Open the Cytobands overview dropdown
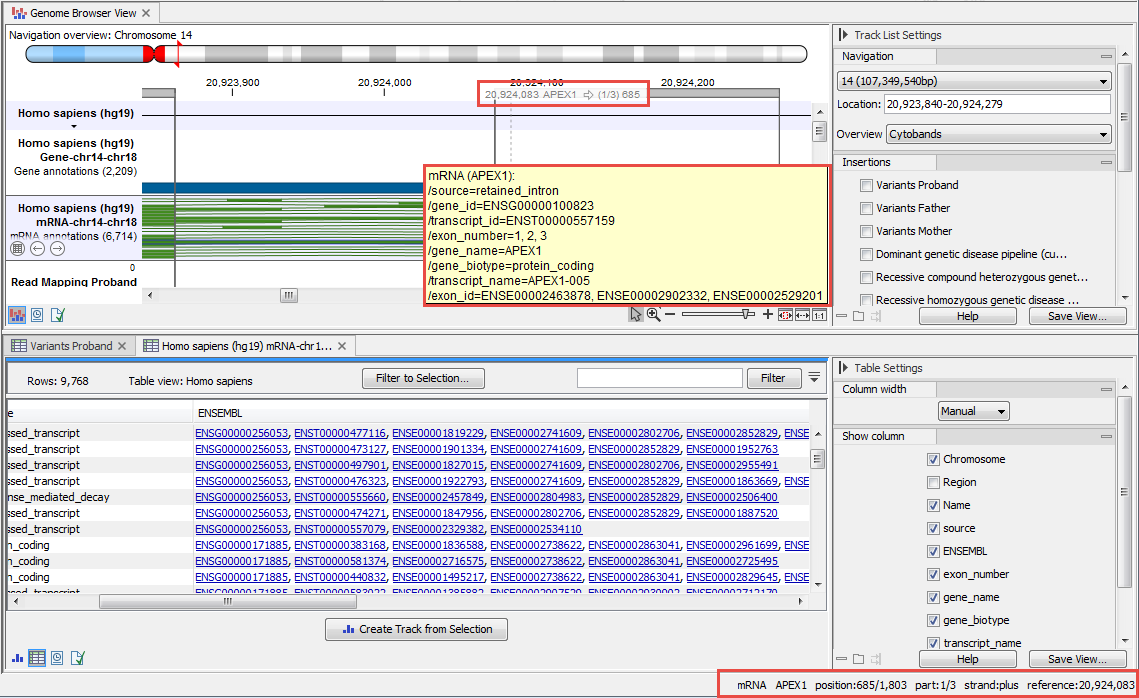Viewport: 1139px width, 698px height. [1000, 134]
